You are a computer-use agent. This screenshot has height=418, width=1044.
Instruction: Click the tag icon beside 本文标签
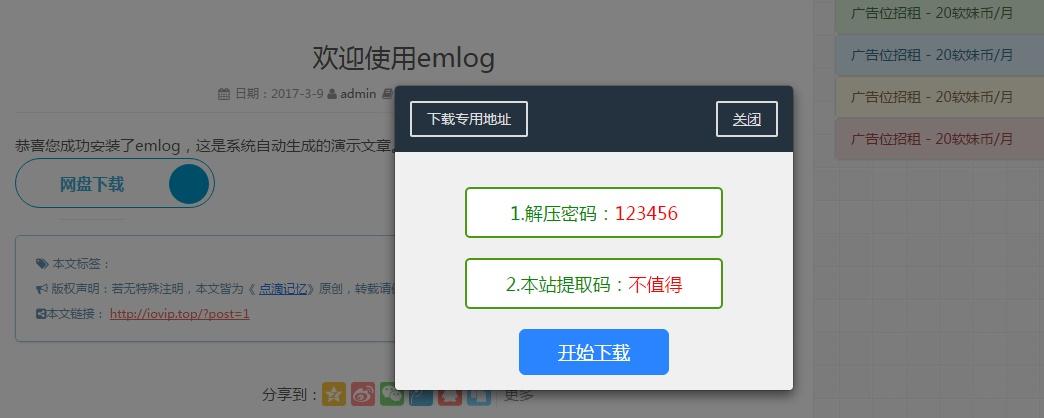42,264
